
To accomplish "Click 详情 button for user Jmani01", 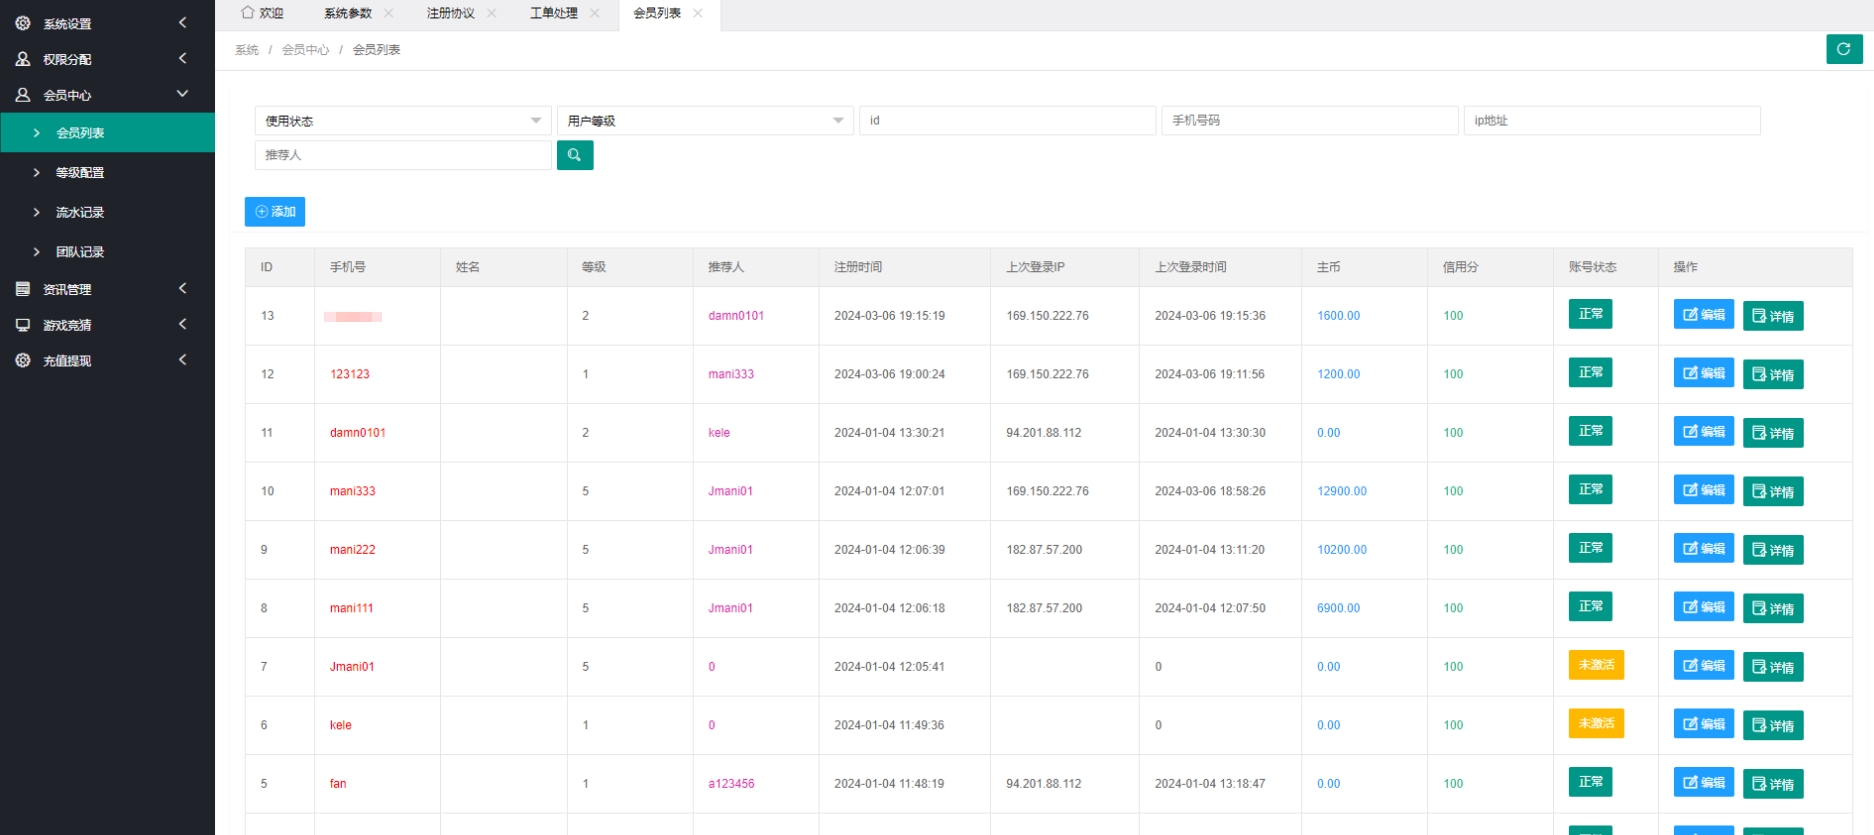I will pyautogui.click(x=1772, y=667).
